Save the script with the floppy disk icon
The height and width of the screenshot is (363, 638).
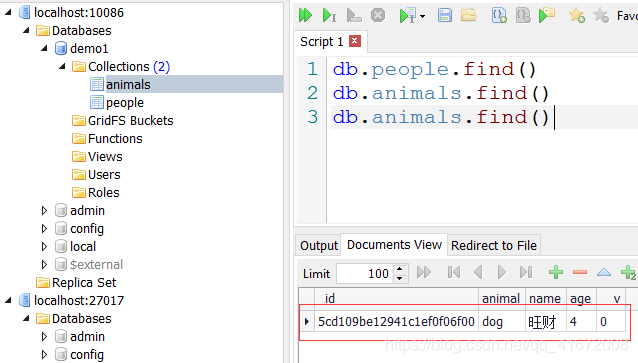click(445, 15)
